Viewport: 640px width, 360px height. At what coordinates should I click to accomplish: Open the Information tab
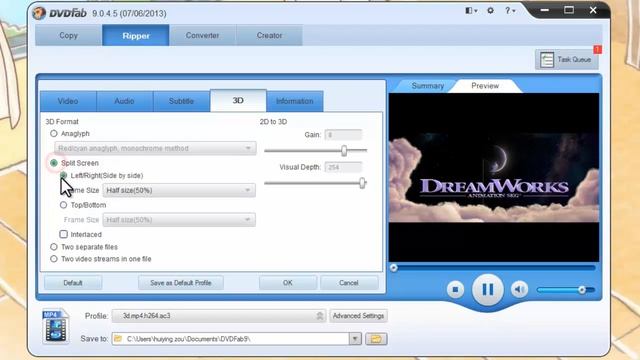click(x=295, y=101)
